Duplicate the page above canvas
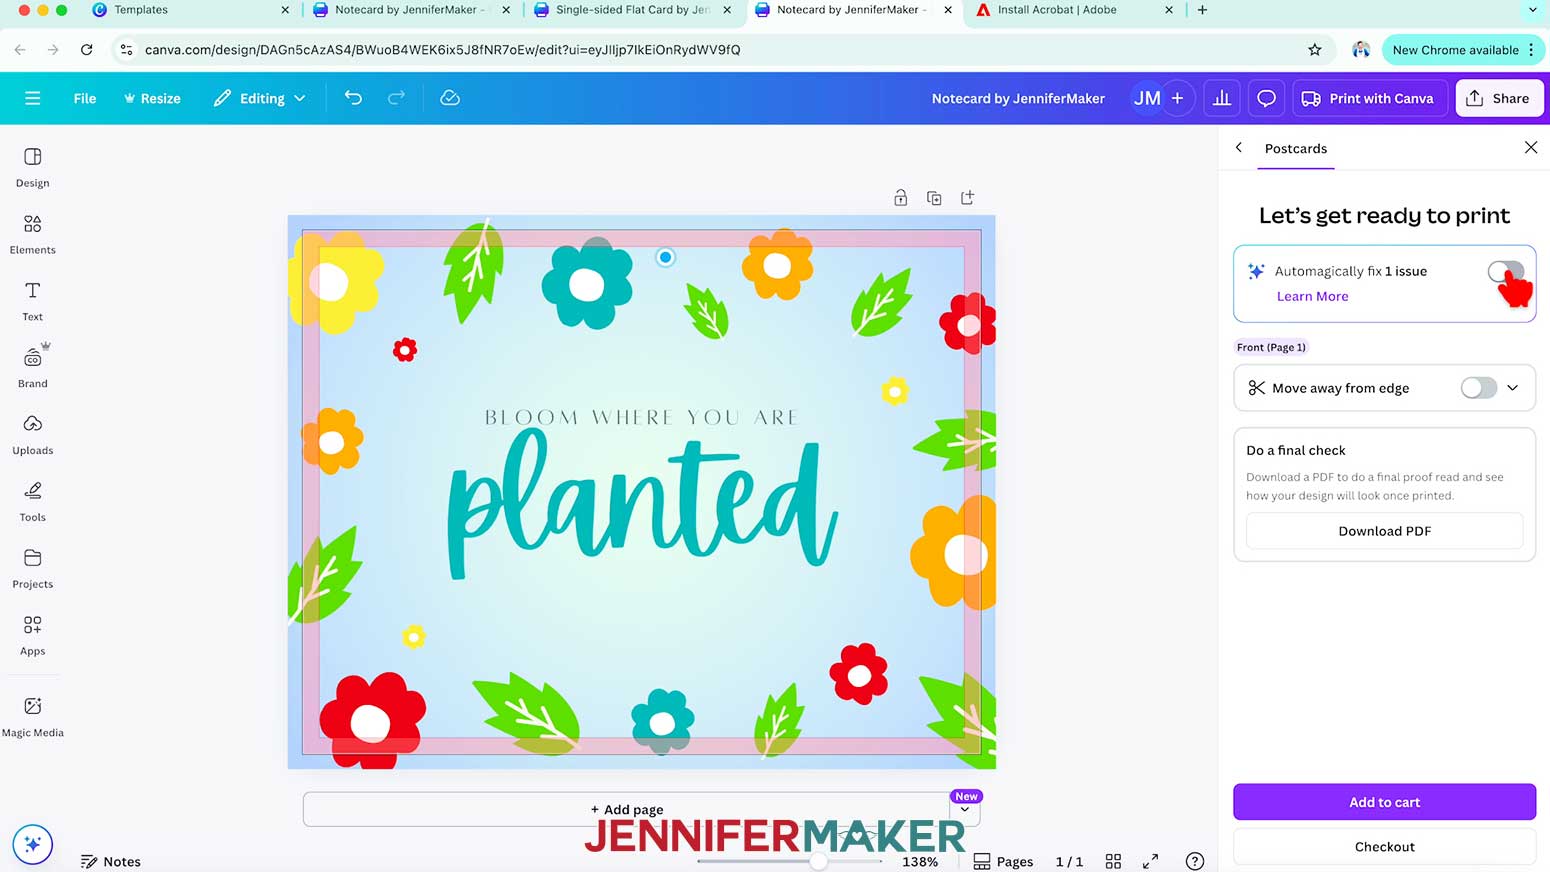This screenshot has width=1550, height=872. [x=934, y=198]
